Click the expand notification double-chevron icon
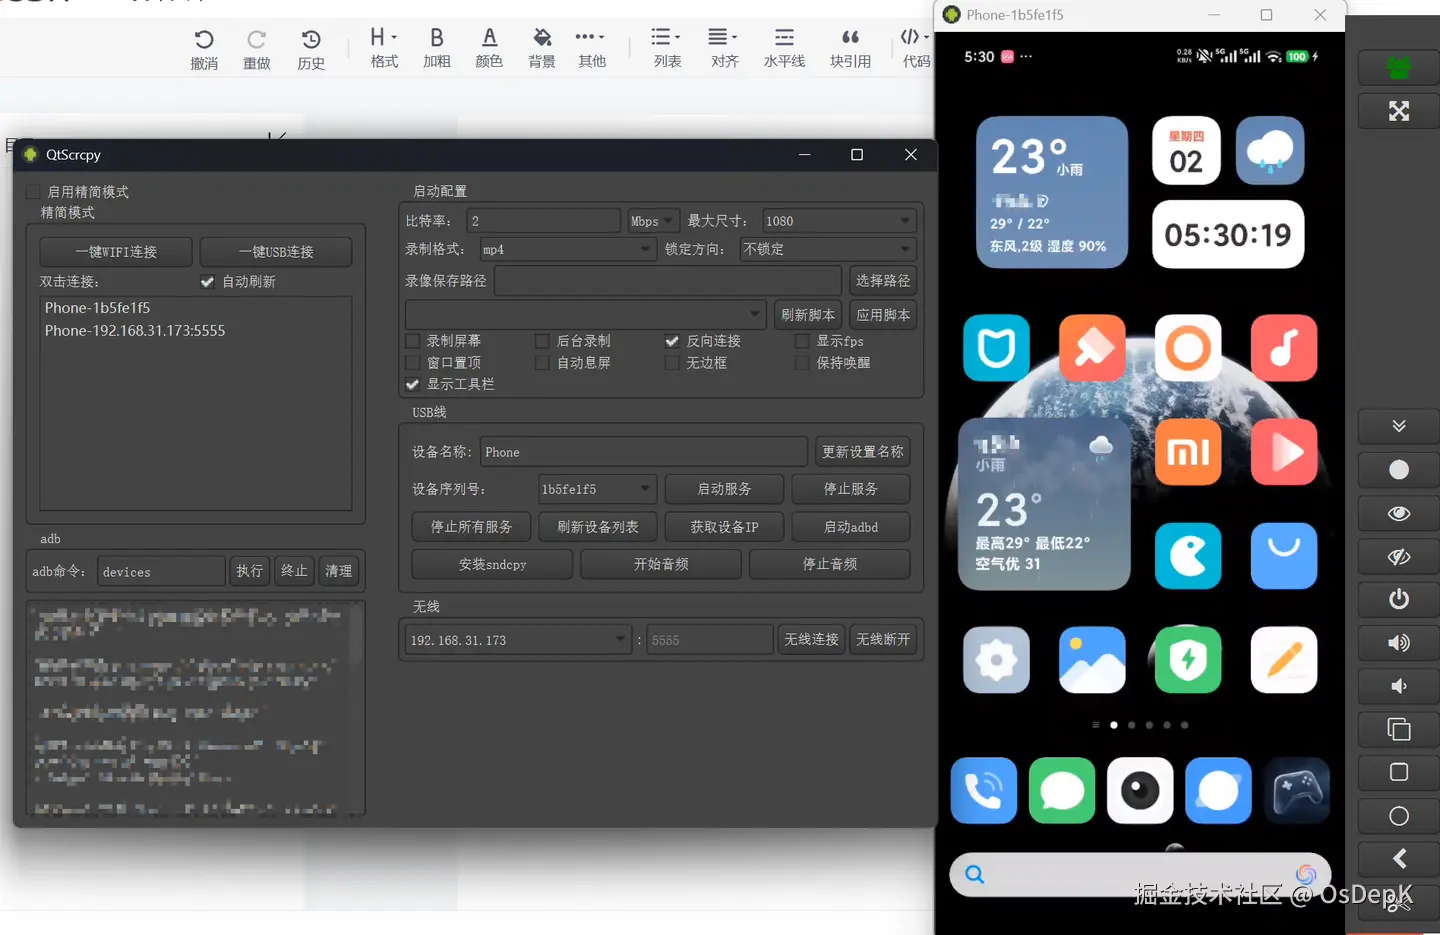 click(1399, 426)
